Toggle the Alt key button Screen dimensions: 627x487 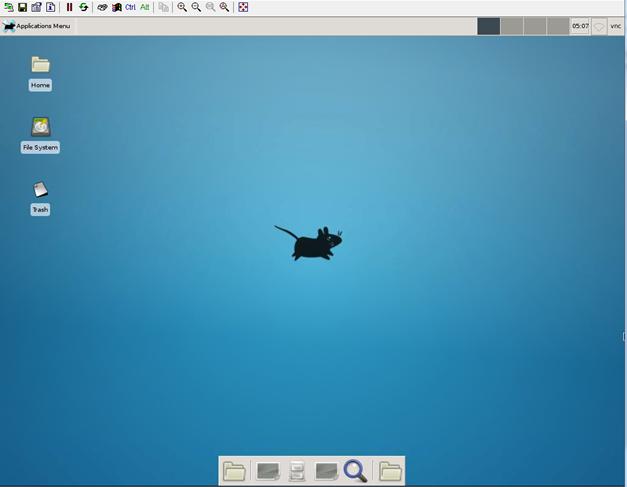click(x=145, y=7)
